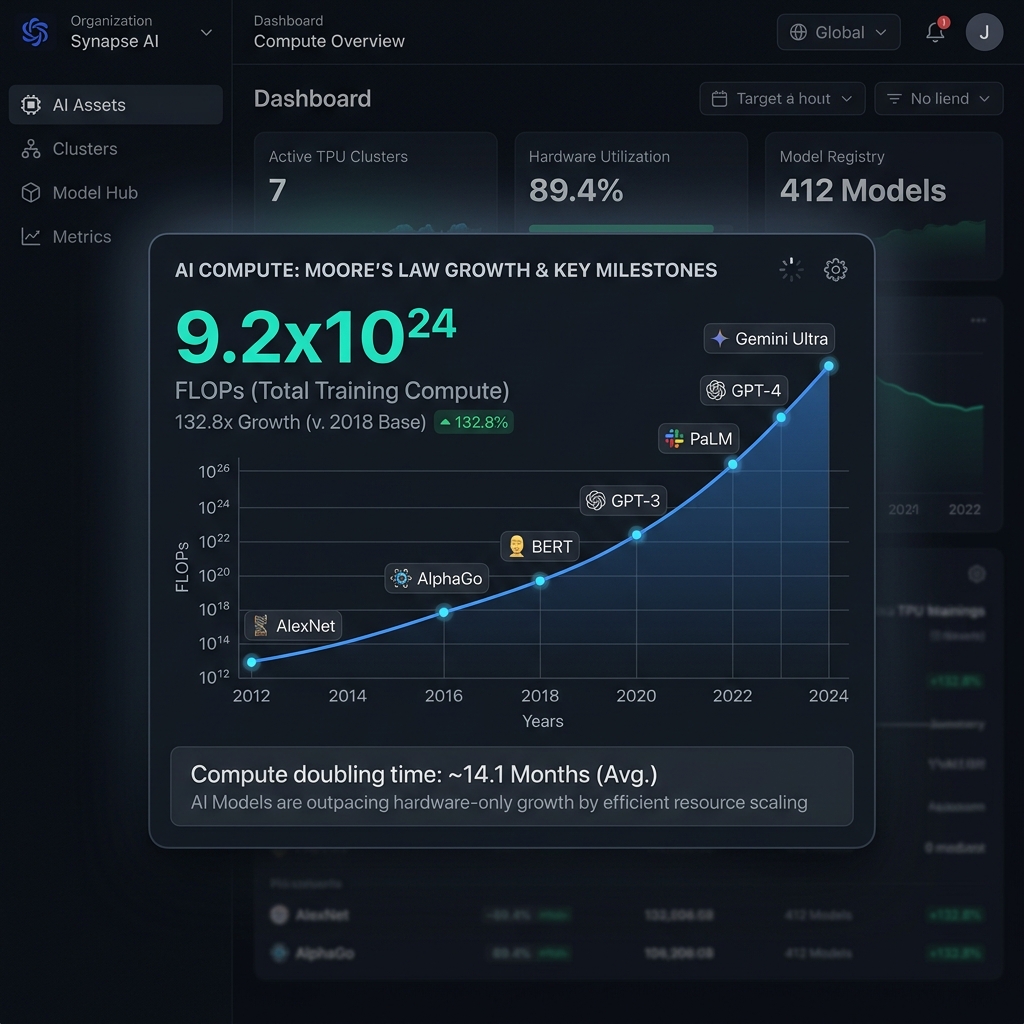Screen dimensions: 1024x1024
Task: Open the No liend filter dropdown
Action: (938, 99)
